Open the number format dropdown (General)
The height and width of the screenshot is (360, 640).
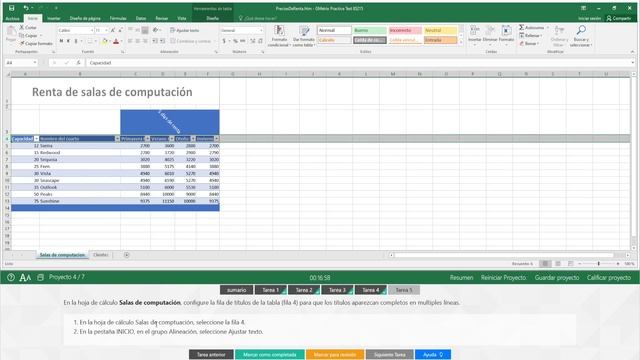coord(261,30)
